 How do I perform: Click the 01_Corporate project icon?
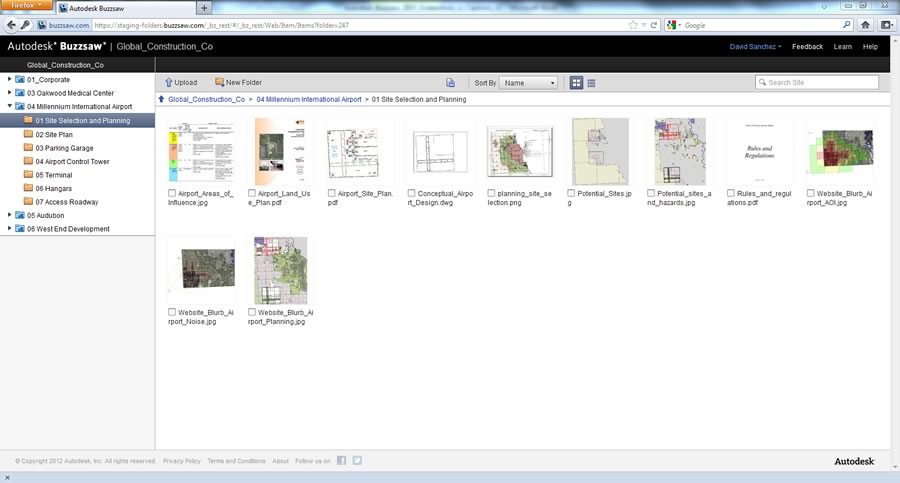point(20,79)
